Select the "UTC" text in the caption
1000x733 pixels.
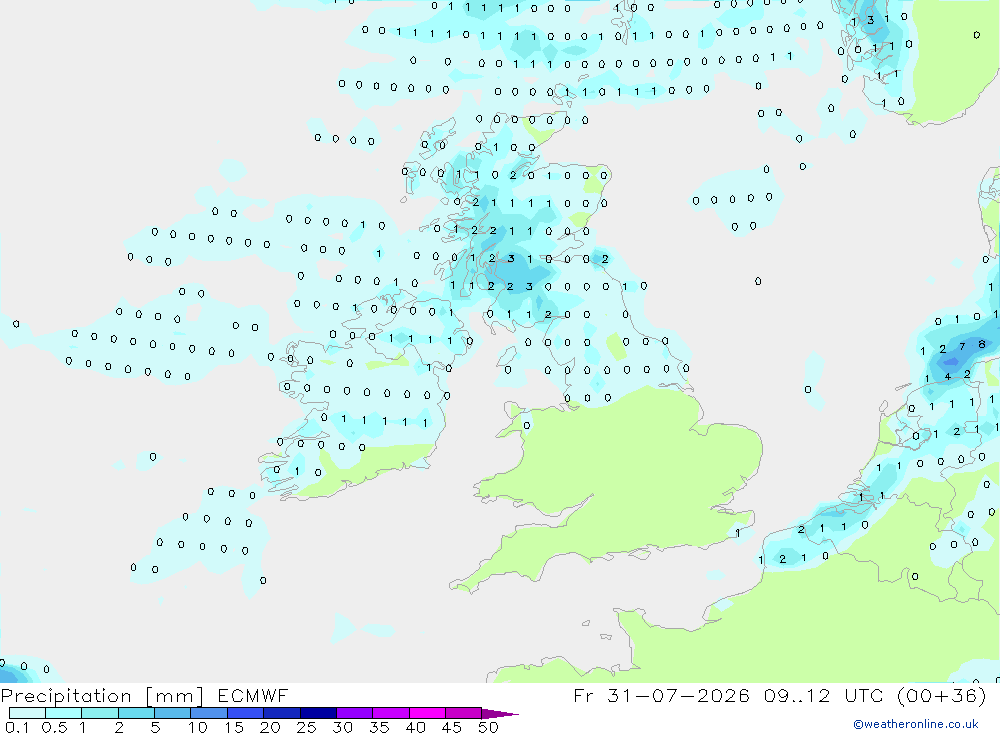click(x=865, y=695)
